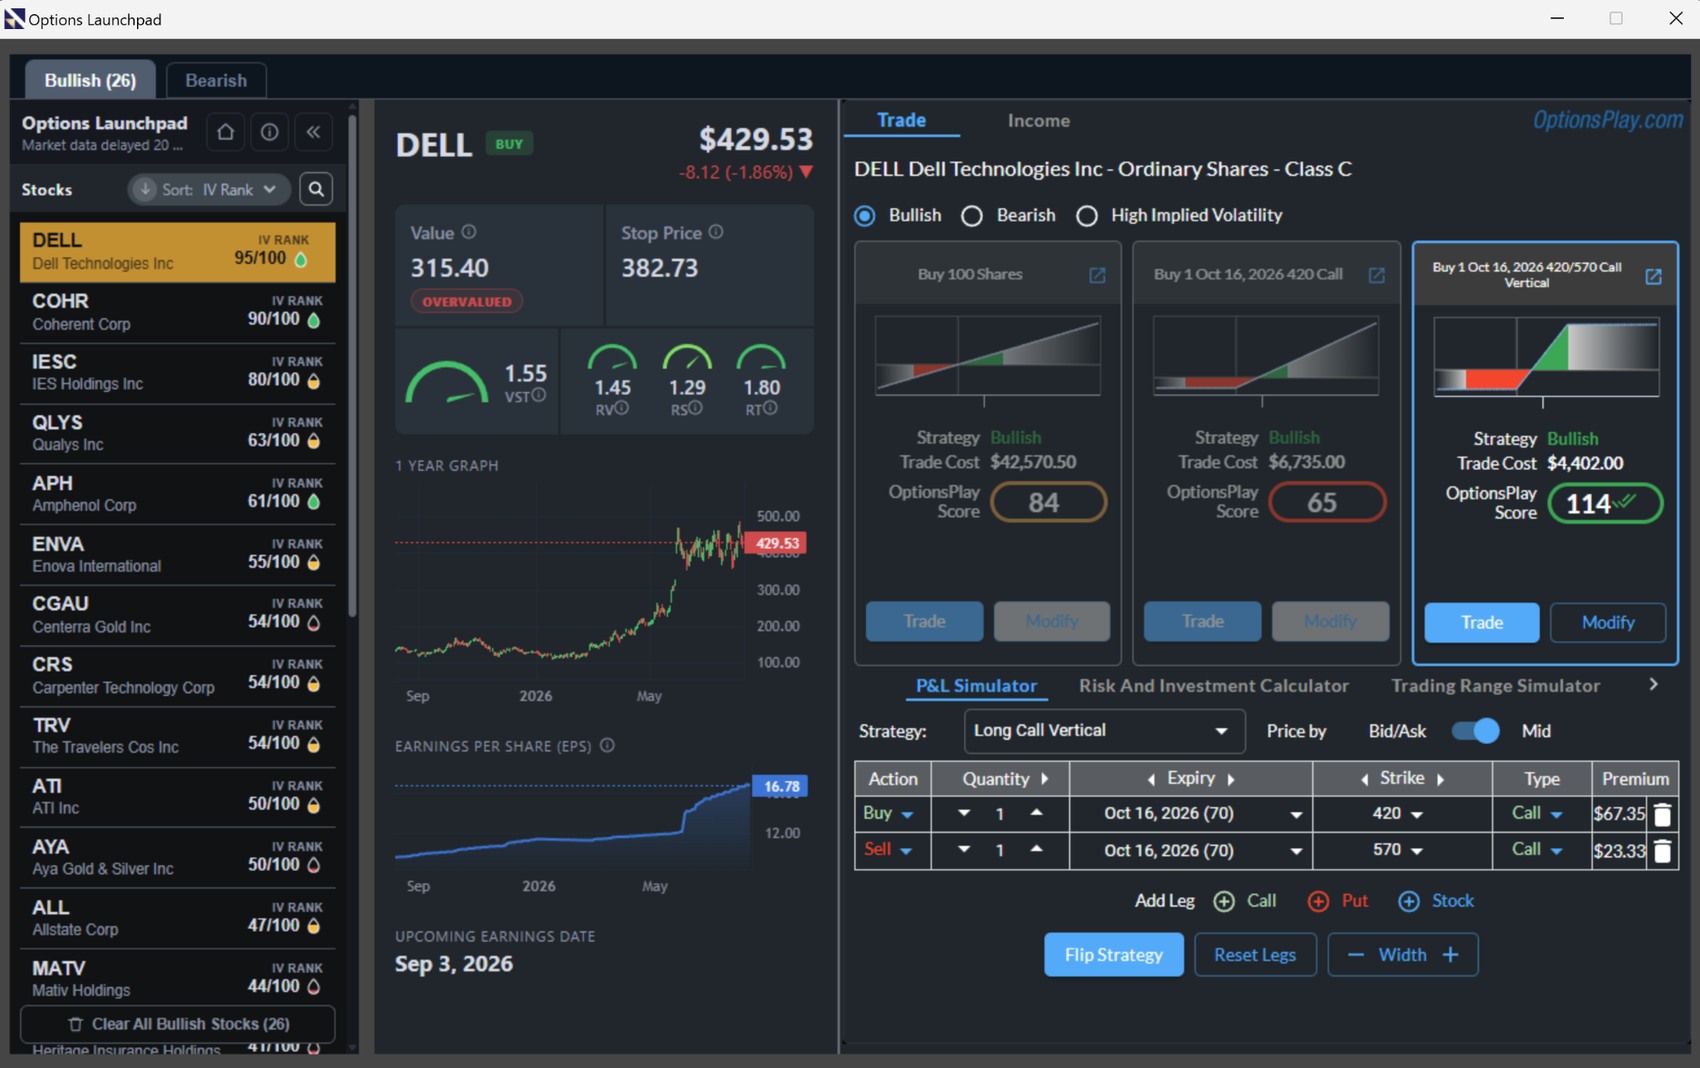
Task: Switch to the Bullish (26) tab
Action: 90,80
